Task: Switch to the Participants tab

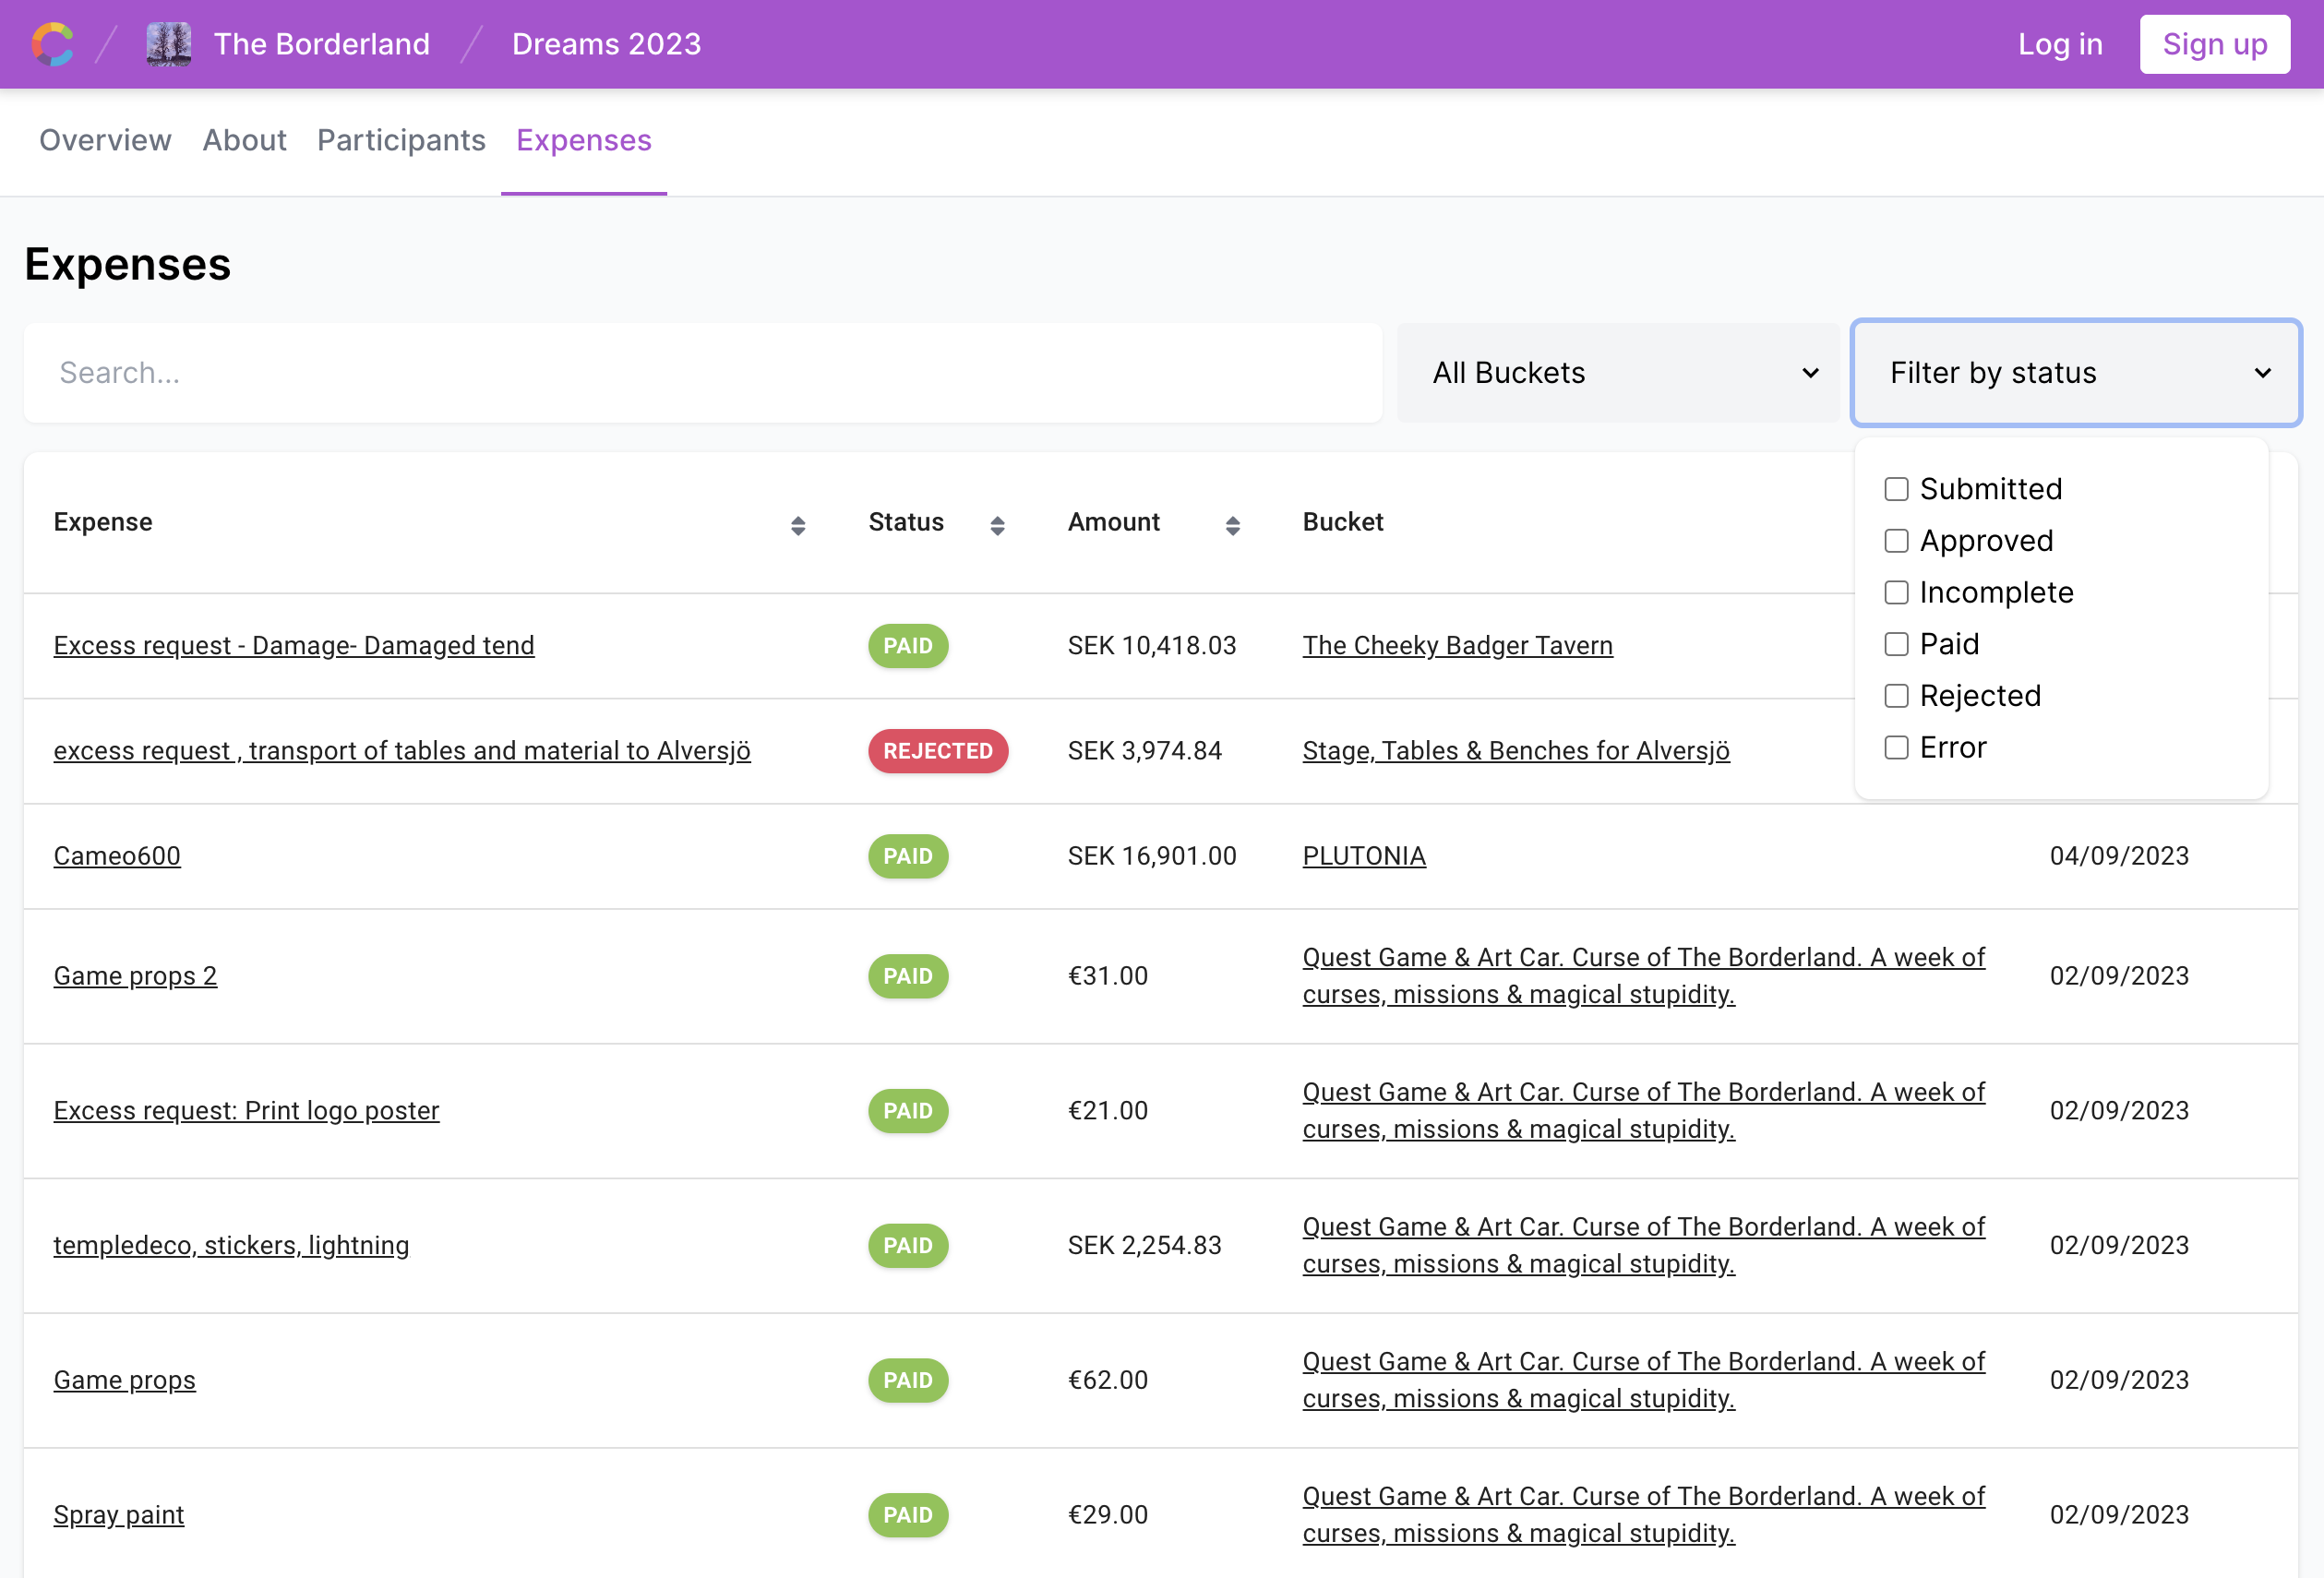Action: [x=401, y=140]
